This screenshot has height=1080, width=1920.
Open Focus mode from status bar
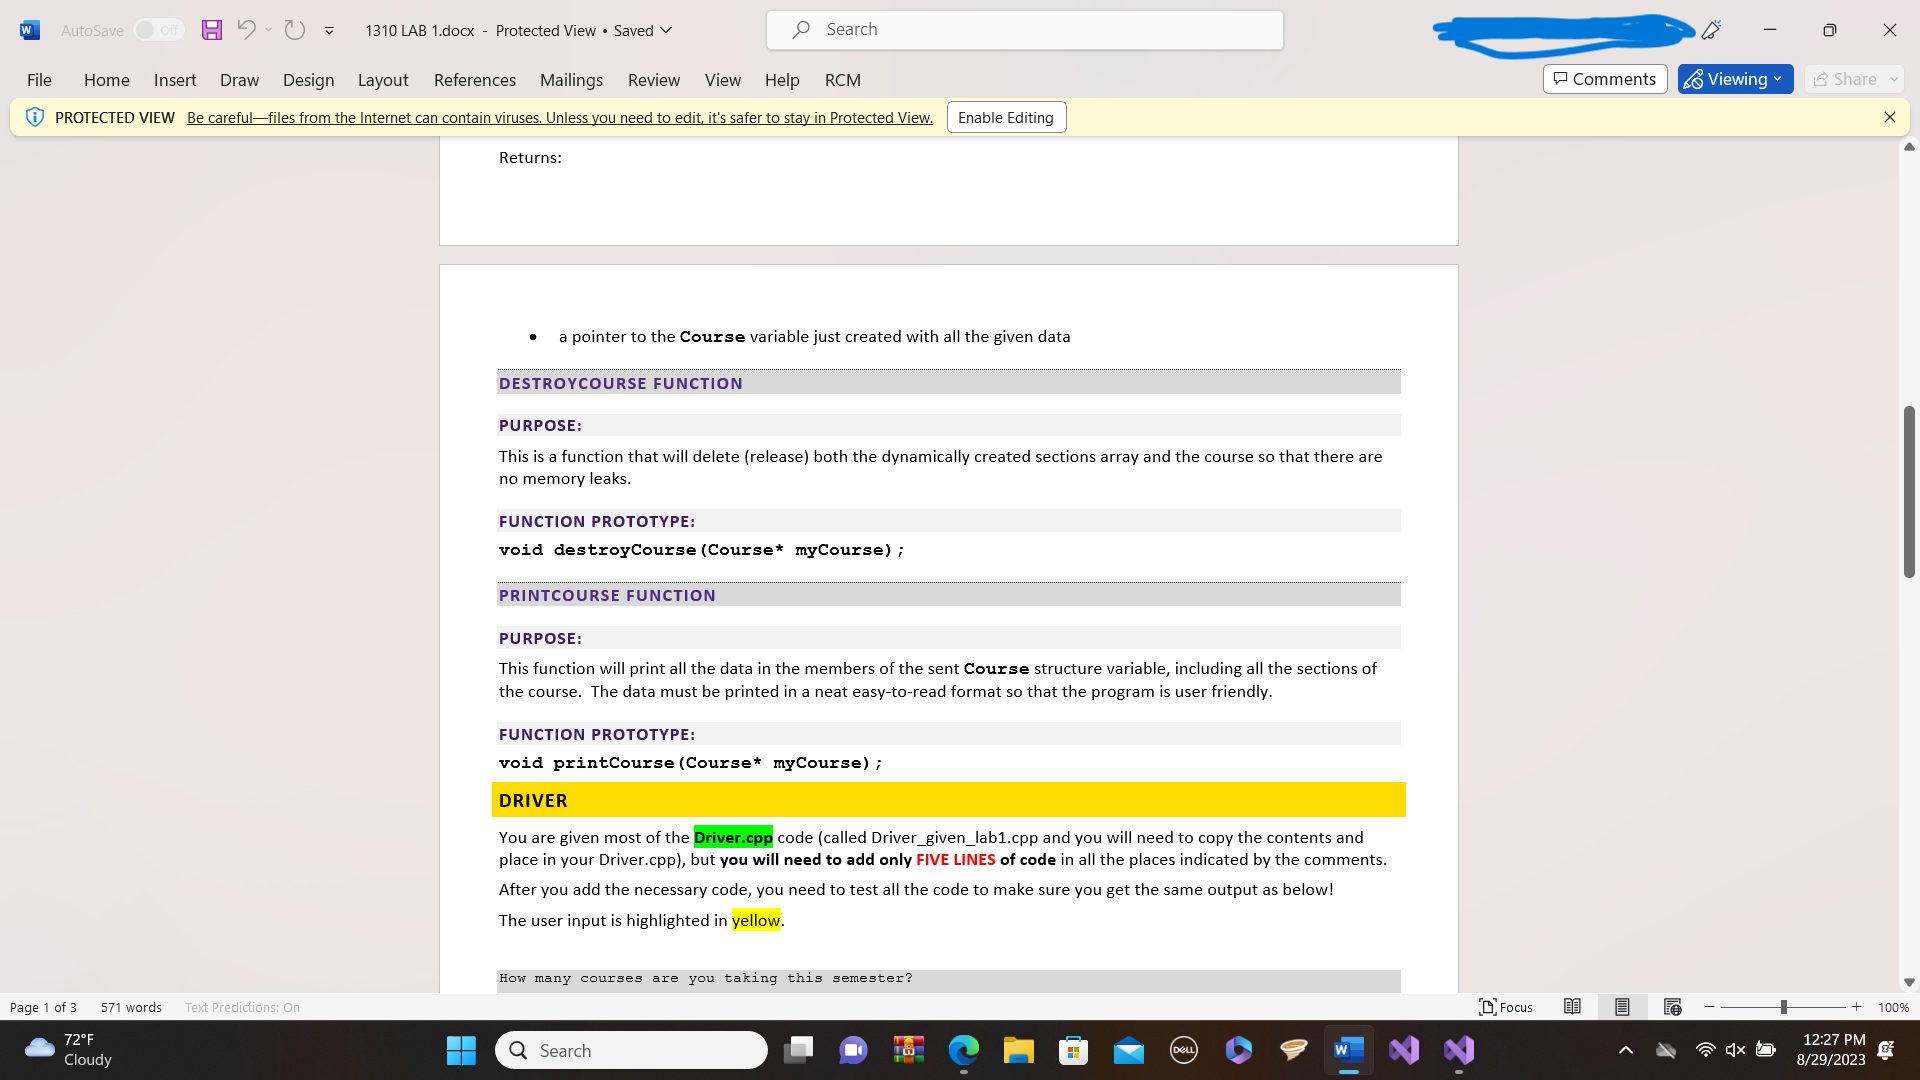(x=1506, y=1007)
